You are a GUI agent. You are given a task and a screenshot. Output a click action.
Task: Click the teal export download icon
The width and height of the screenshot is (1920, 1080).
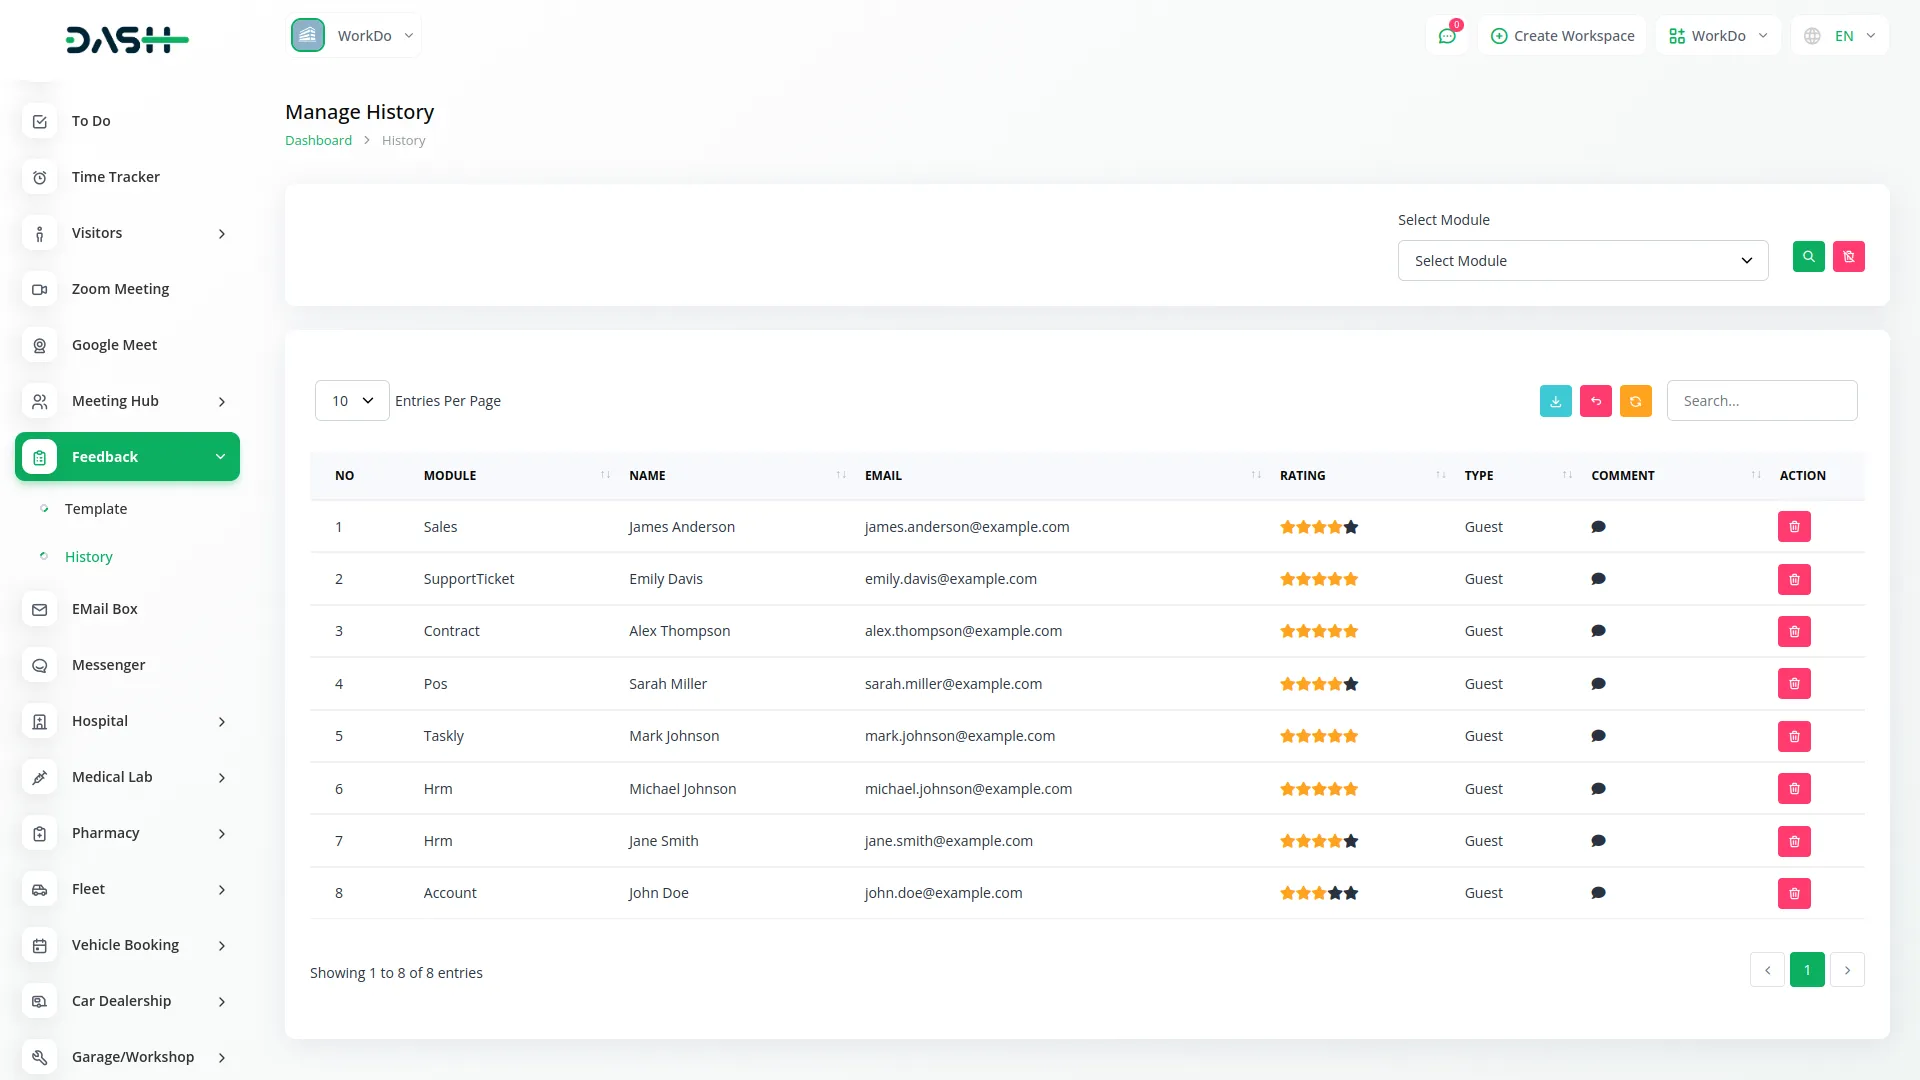tap(1555, 400)
